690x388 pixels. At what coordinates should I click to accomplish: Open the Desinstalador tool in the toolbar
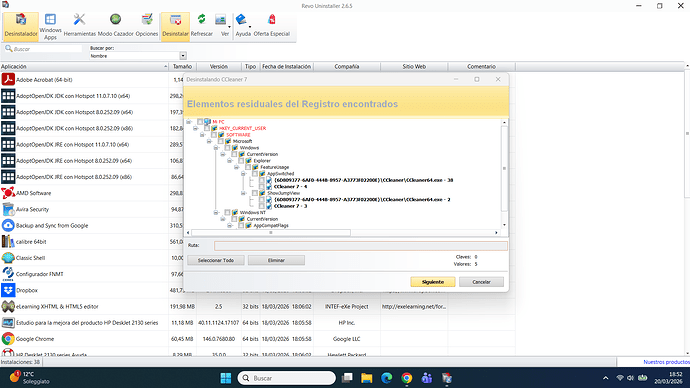[21, 26]
